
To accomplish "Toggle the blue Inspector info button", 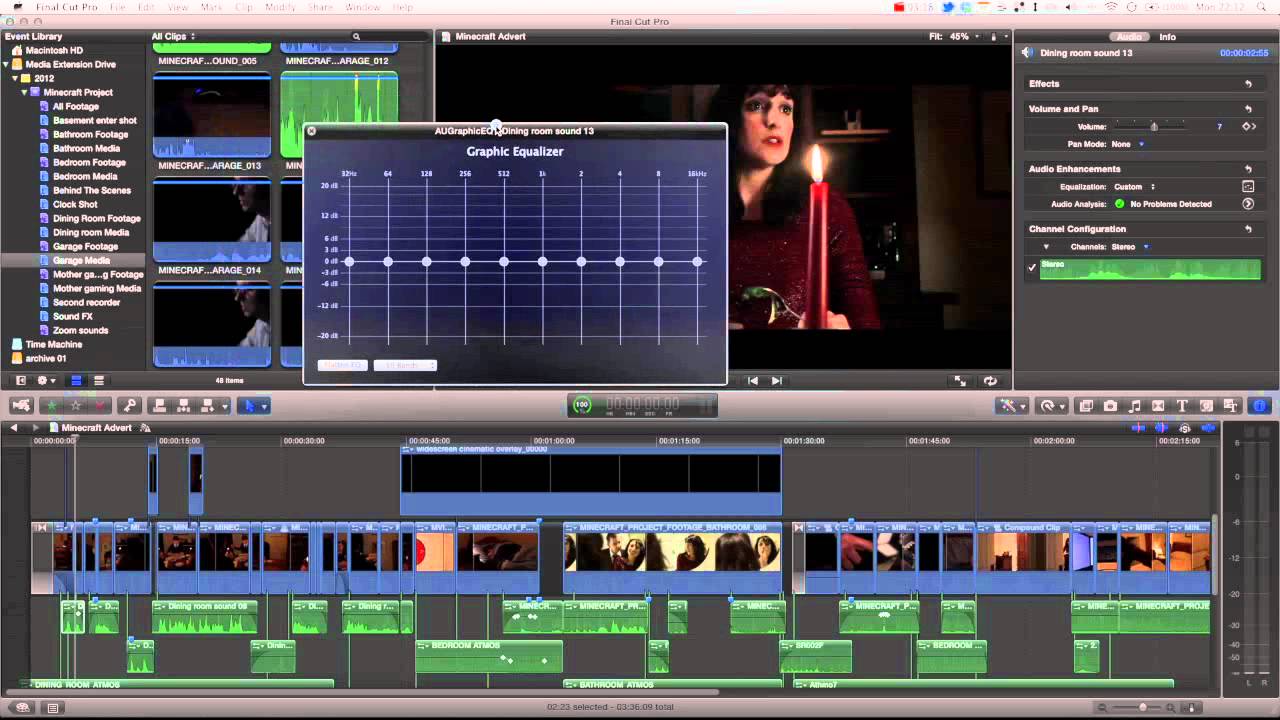I will click(1259, 406).
